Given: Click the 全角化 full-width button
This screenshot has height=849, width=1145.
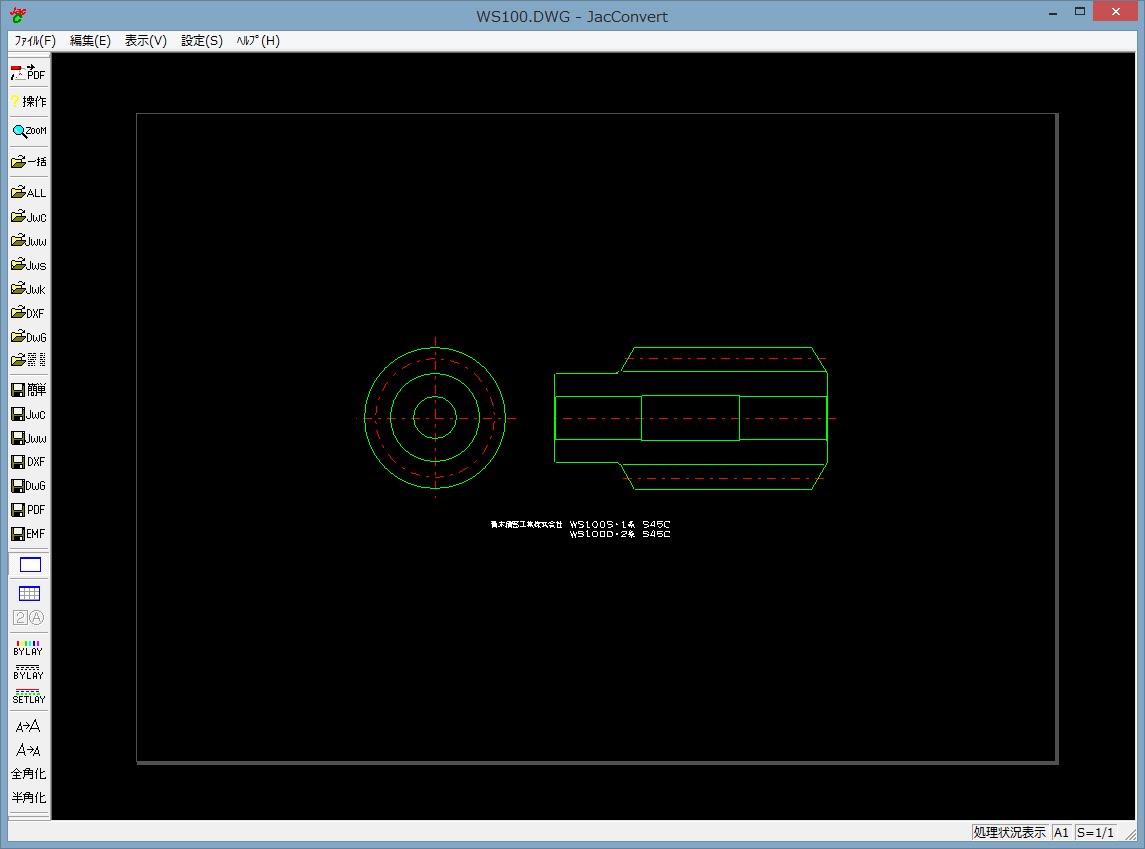Looking at the screenshot, I should coord(28,774).
